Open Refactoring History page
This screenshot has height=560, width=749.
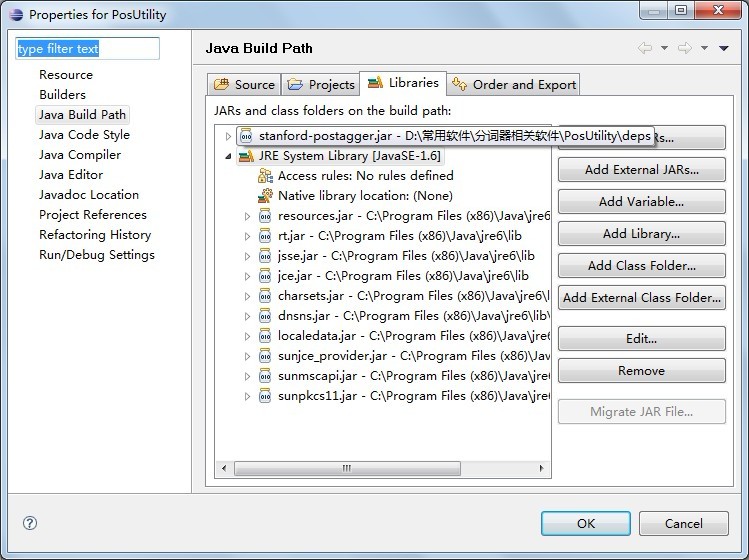(95, 235)
